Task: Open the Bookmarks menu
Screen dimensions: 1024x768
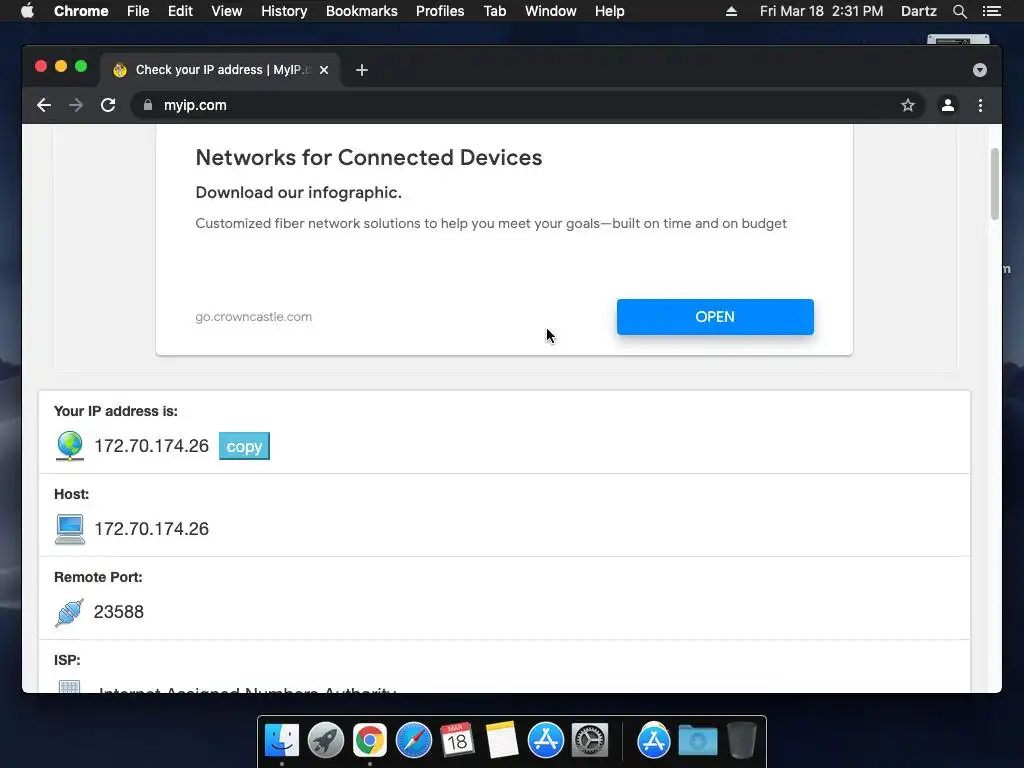Action: (x=362, y=11)
